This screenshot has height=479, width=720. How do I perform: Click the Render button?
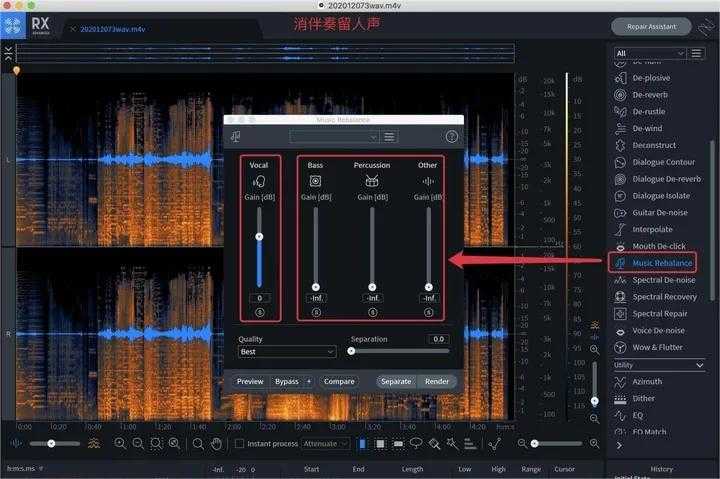pos(437,382)
